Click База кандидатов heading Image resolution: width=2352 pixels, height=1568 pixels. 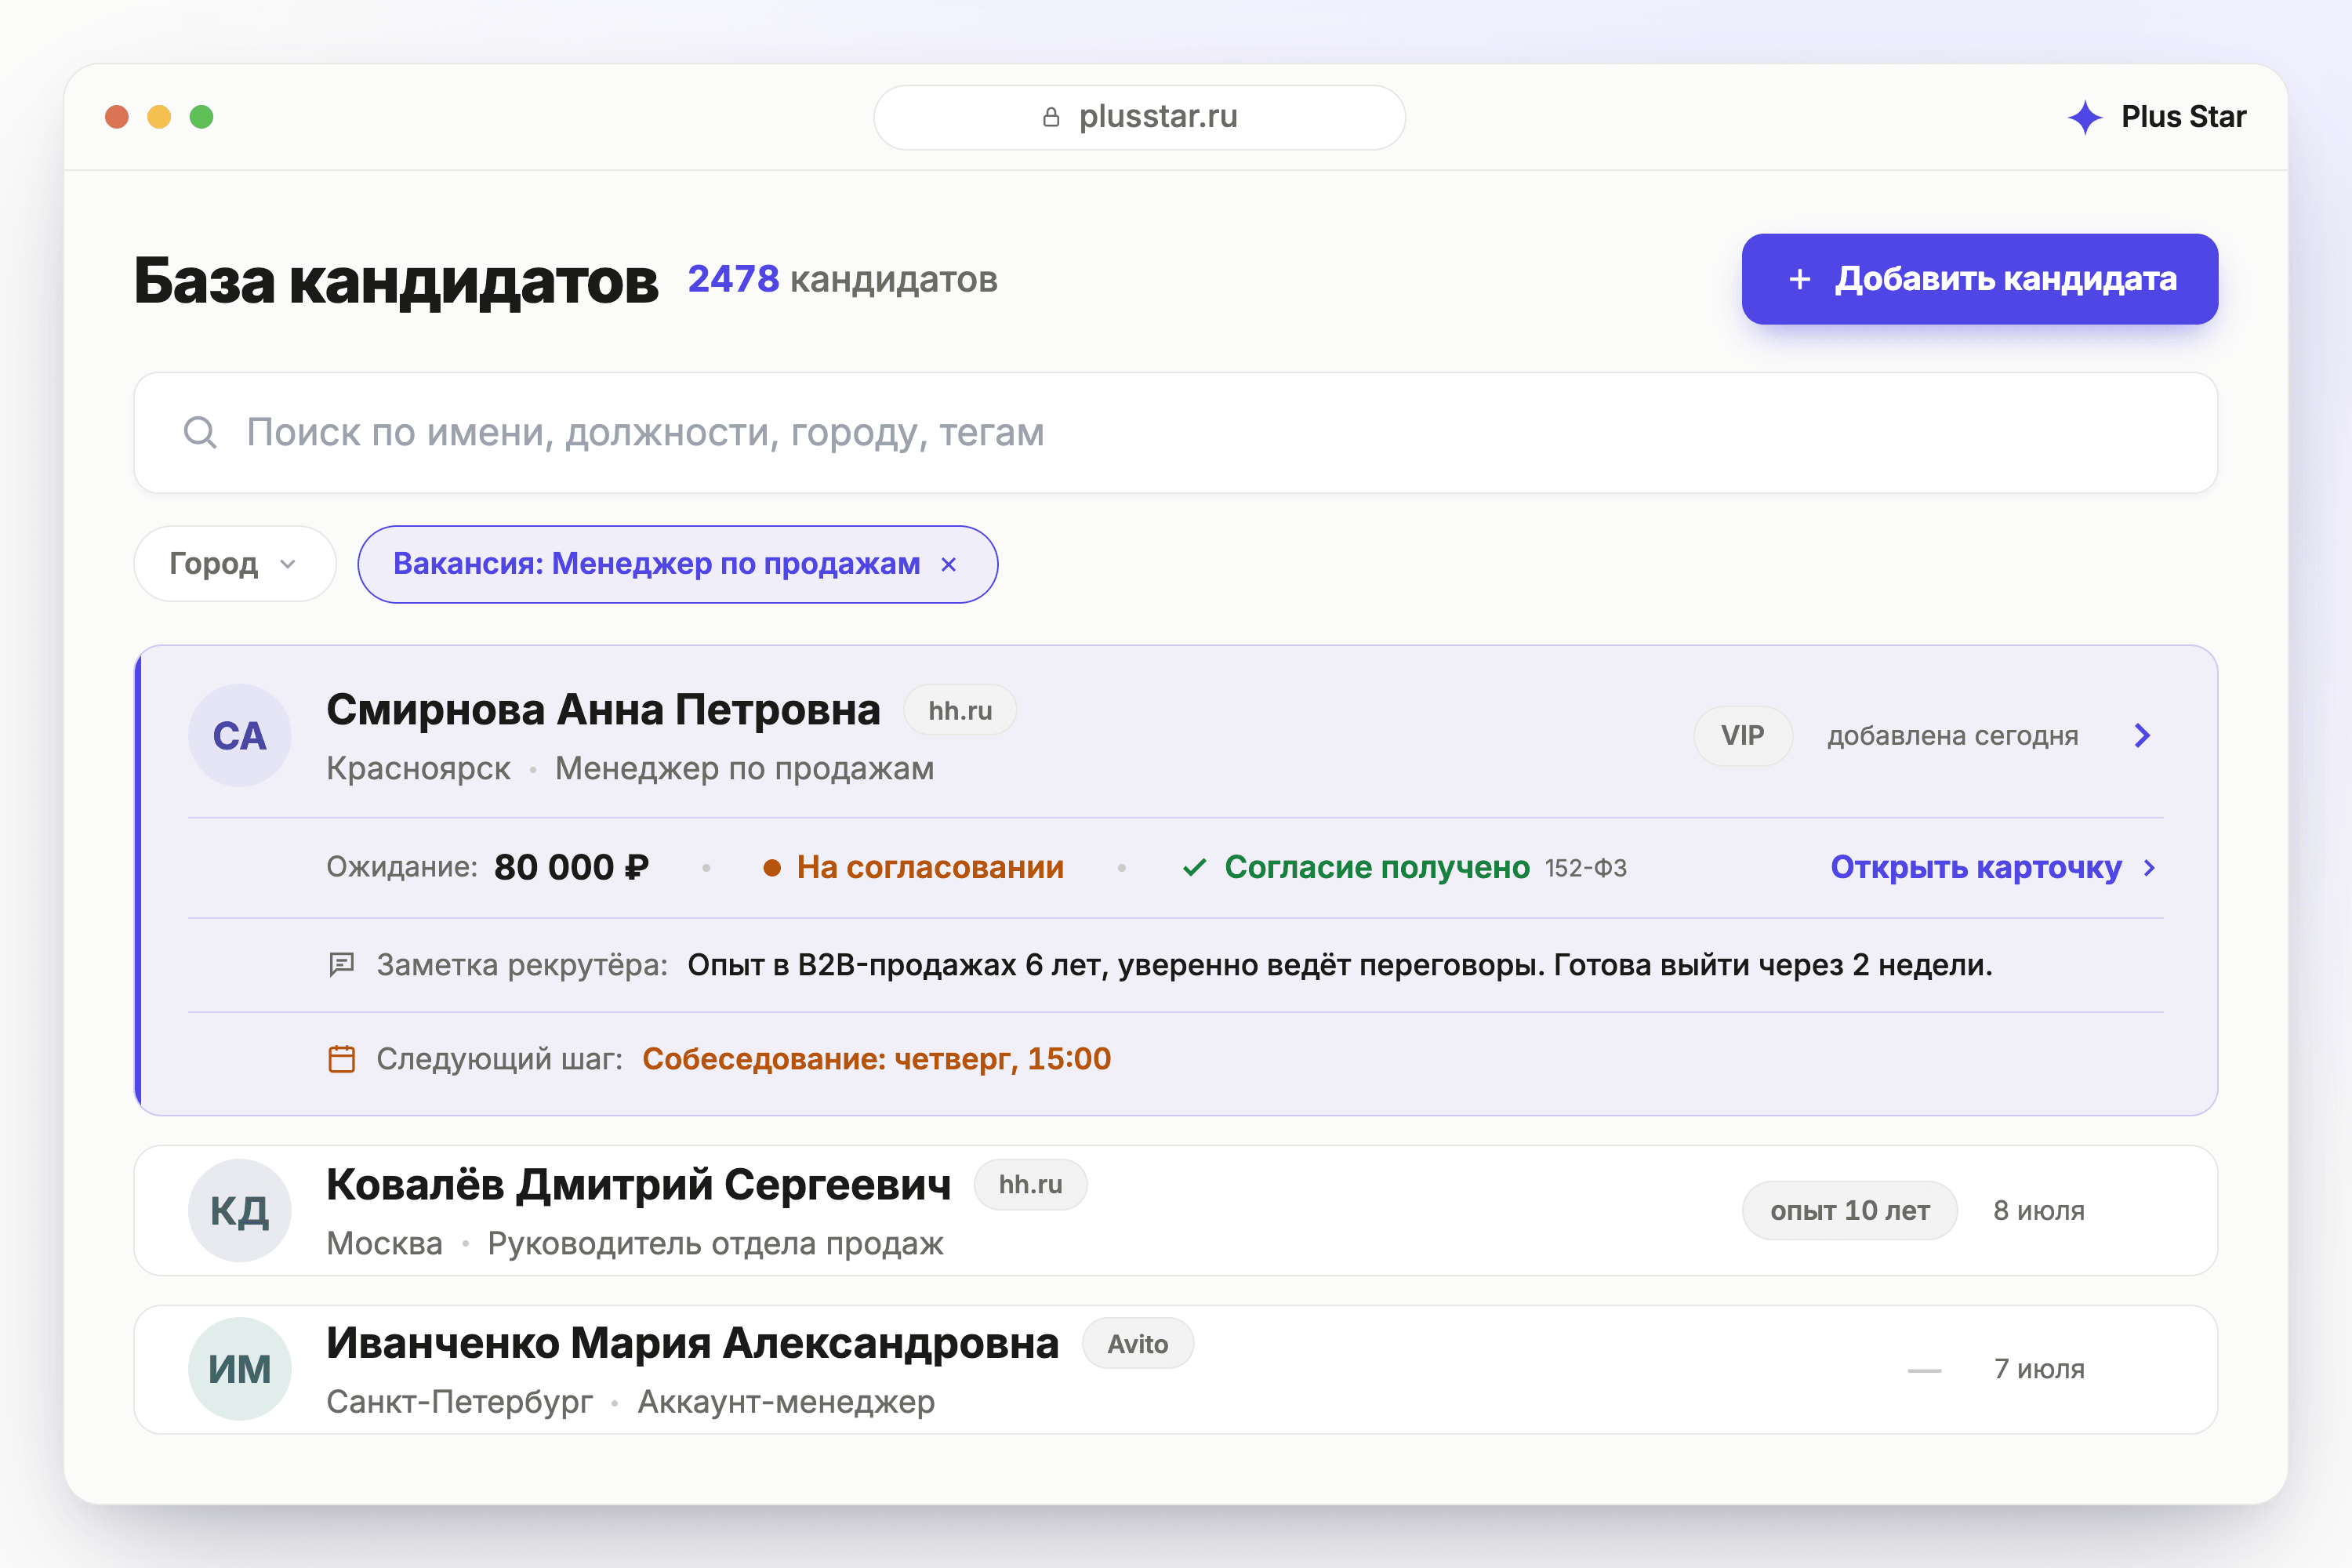tap(396, 280)
